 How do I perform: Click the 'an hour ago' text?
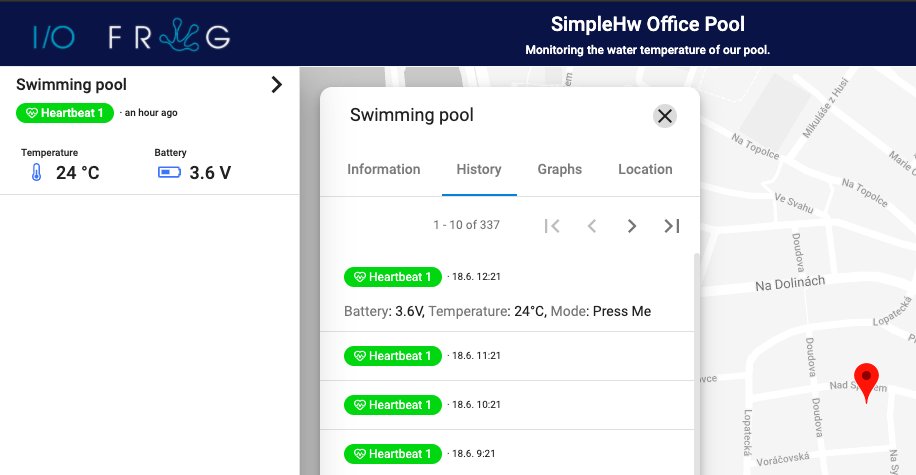pyautogui.click(x=151, y=113)
